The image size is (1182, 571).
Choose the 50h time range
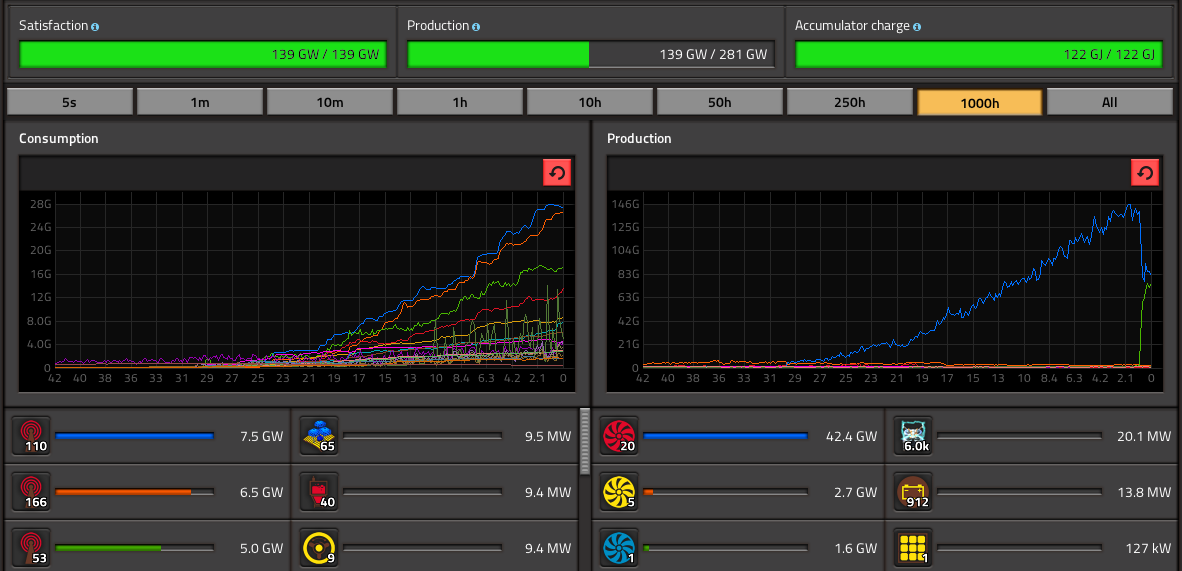tap(720, 102)
